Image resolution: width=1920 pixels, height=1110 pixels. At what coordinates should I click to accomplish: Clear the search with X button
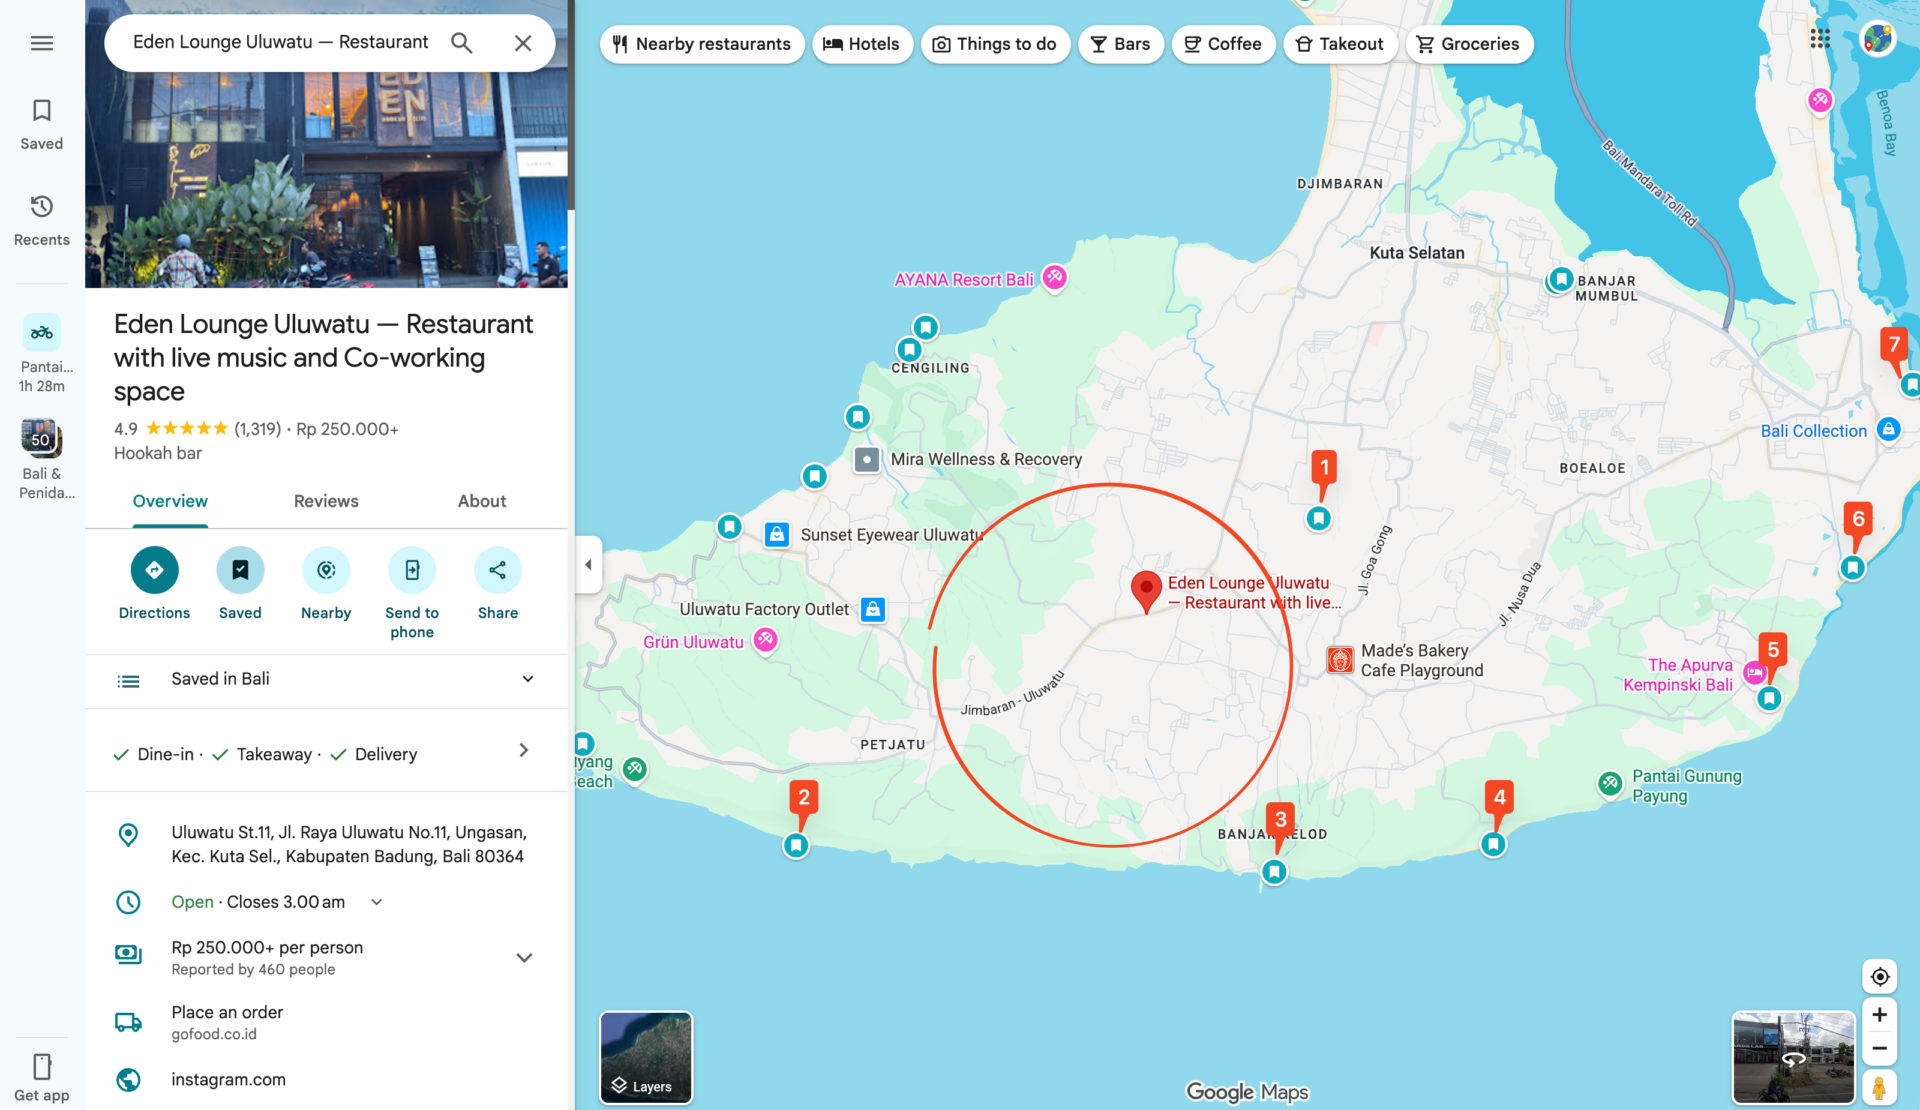click(x=523, y=43)
